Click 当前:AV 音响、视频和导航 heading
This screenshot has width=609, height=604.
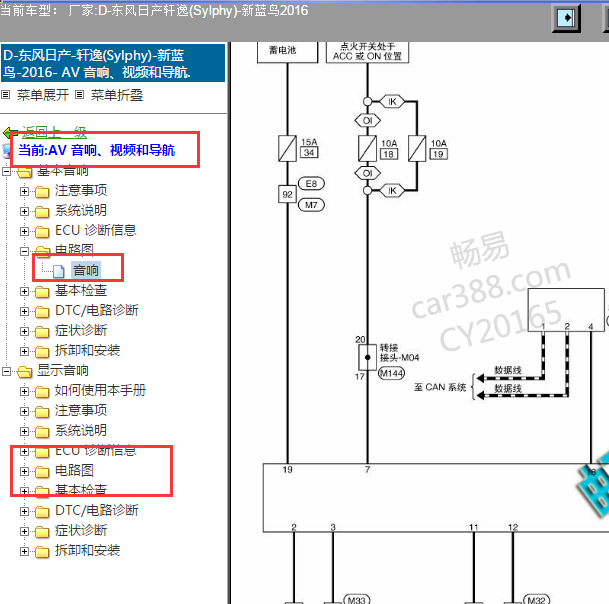(x=97, y=150)
